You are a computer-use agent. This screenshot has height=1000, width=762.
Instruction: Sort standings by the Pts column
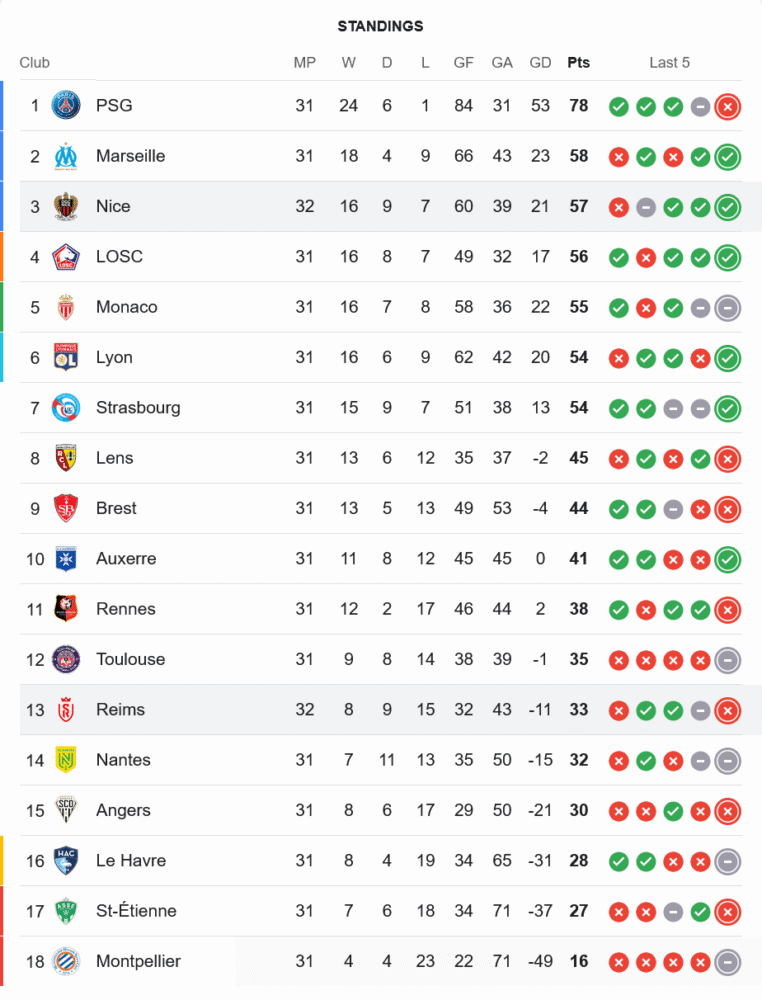pyautogui.click(x=578, y=62)
